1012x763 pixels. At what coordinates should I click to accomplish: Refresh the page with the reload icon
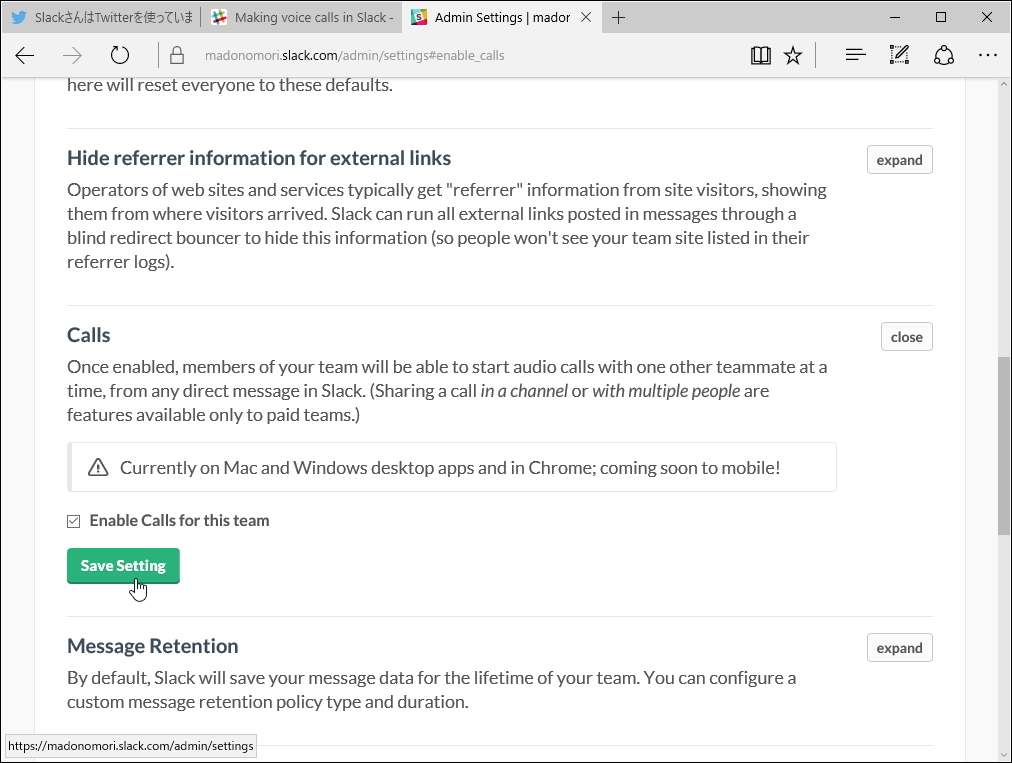click(x=119, y=56)
